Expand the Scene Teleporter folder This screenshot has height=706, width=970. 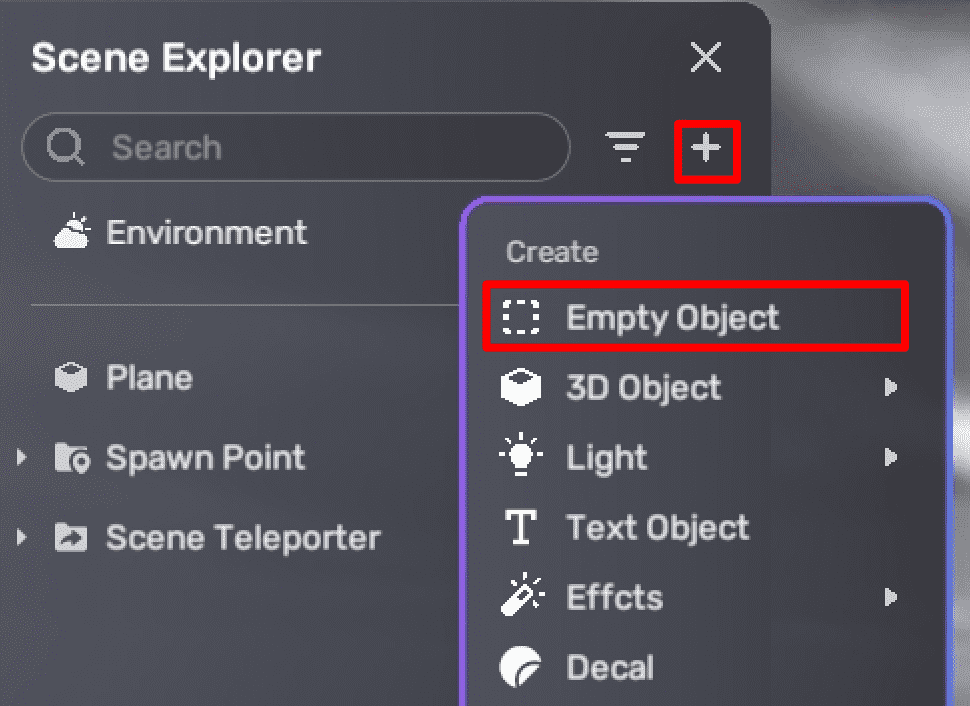[x=22, y=538]
